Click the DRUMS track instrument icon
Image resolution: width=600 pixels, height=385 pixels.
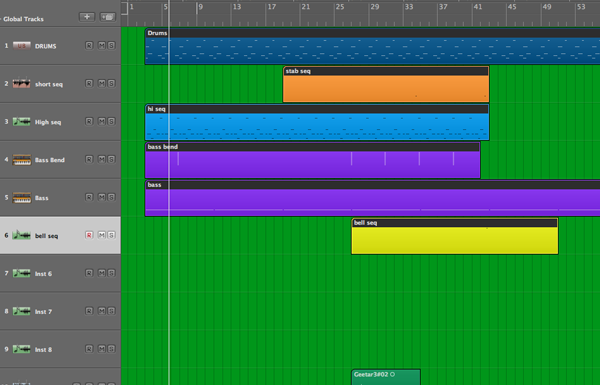coord(22,46)
